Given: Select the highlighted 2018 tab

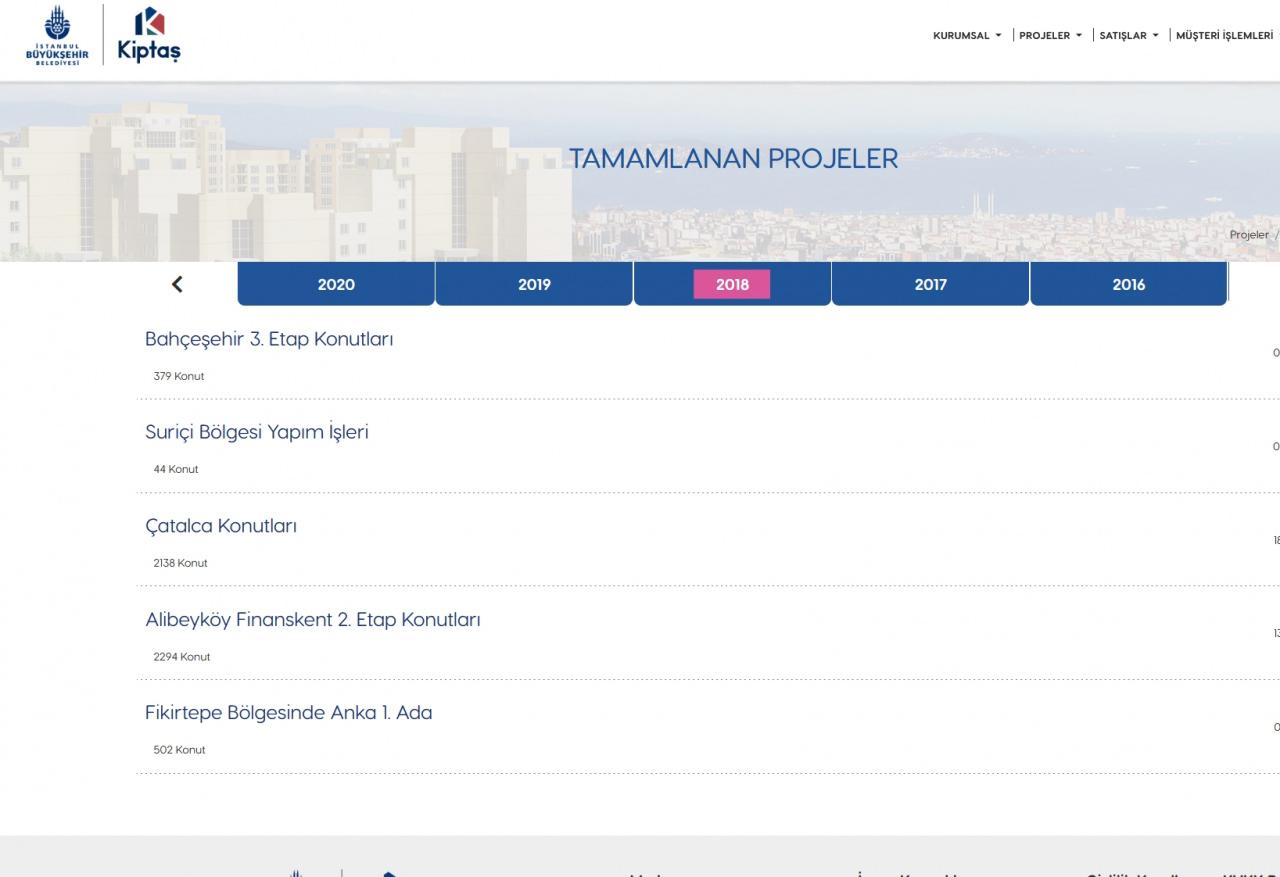Looking at the screenshot, I should (732, 285).
